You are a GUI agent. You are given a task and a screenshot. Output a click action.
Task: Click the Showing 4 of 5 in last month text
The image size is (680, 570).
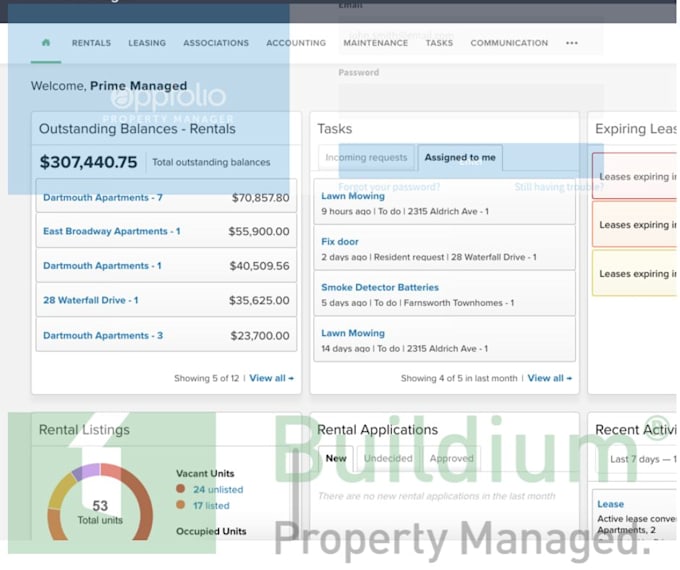click(459, 378)
